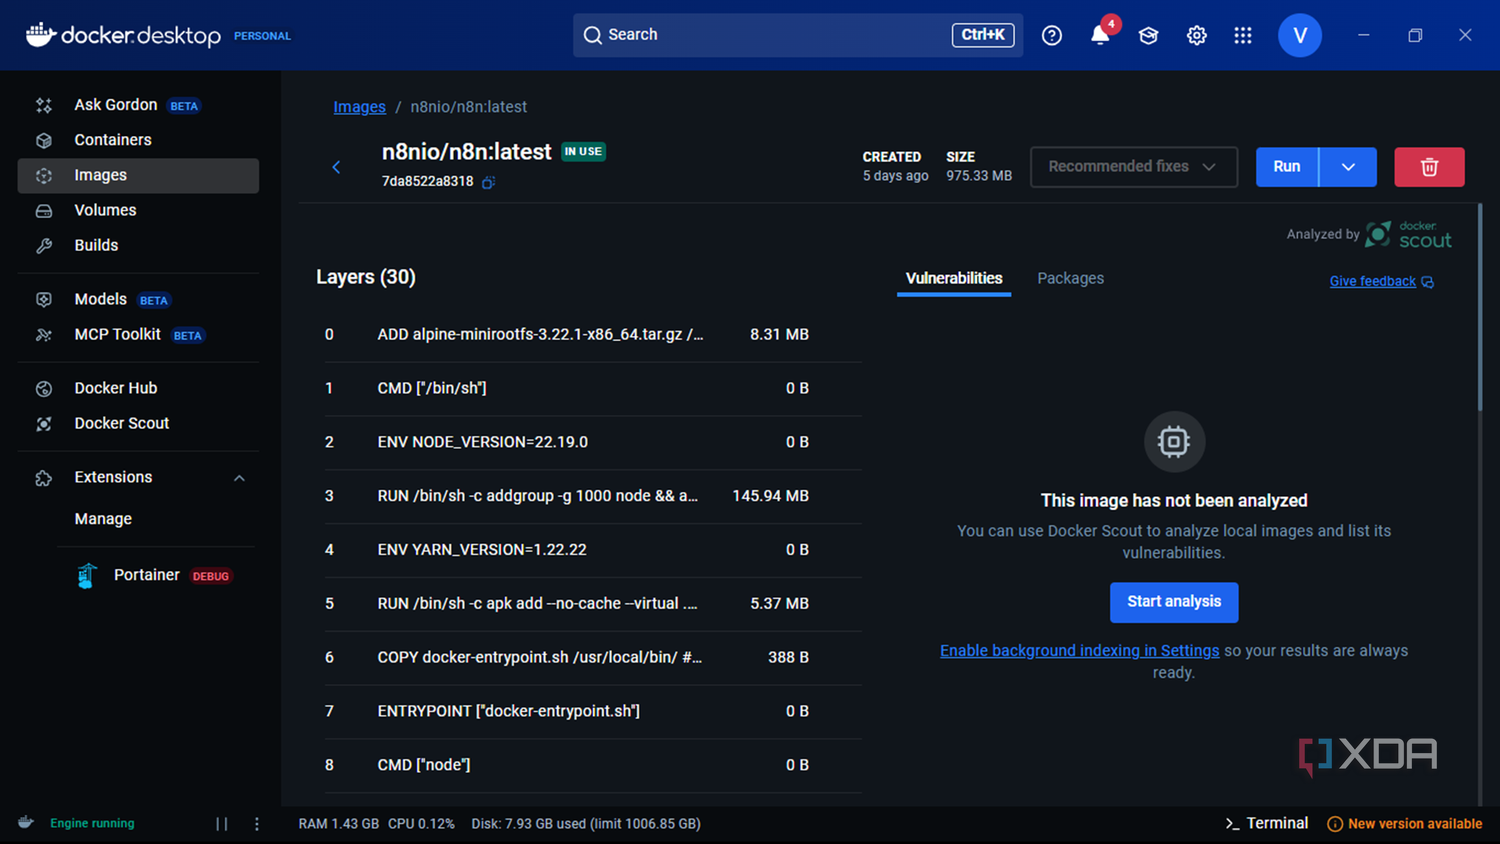Open engine options three-dot menu

(x=257, y=824)
